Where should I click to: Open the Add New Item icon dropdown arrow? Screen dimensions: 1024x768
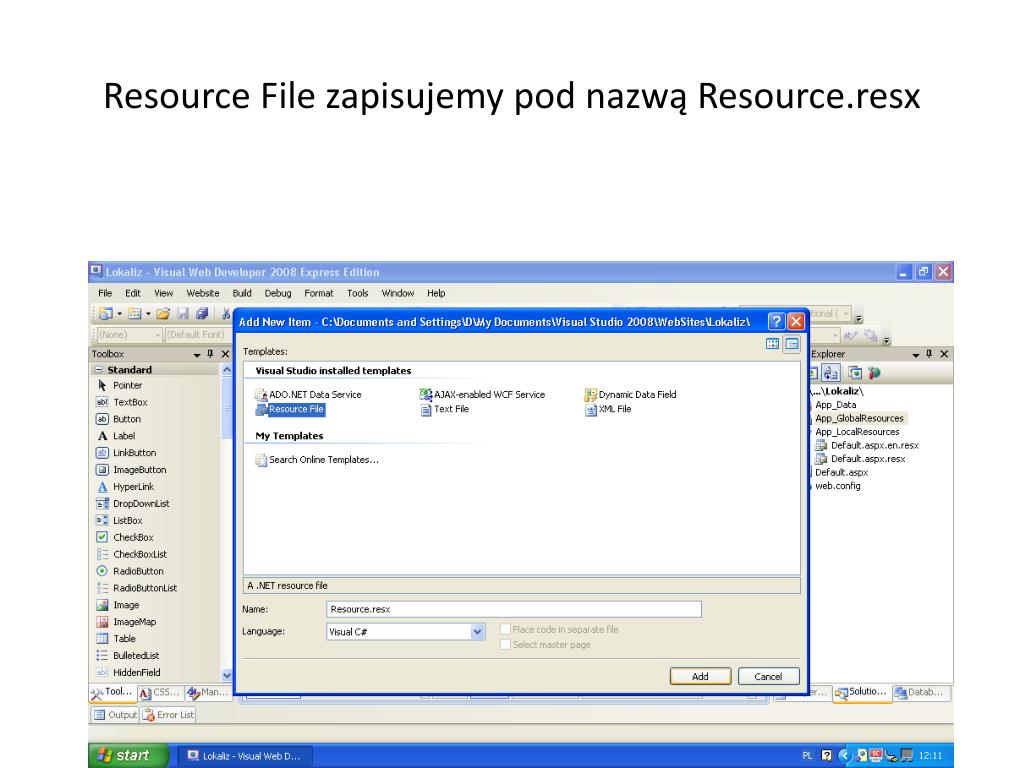coord(148,314)
